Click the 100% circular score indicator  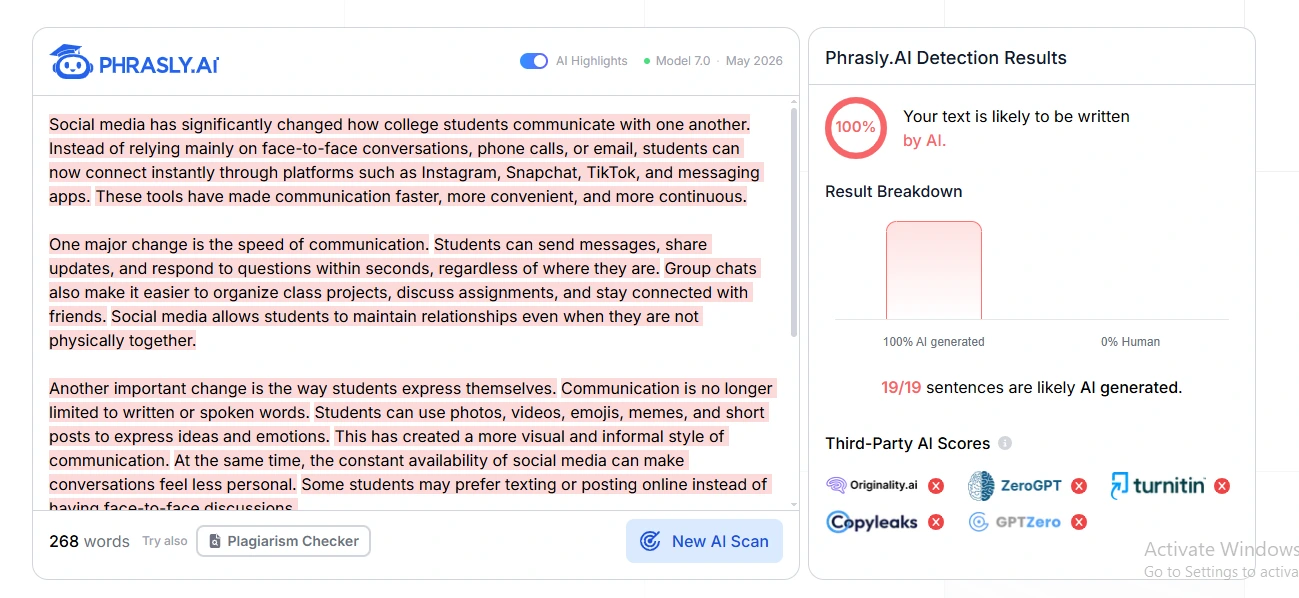coord(856,127)
